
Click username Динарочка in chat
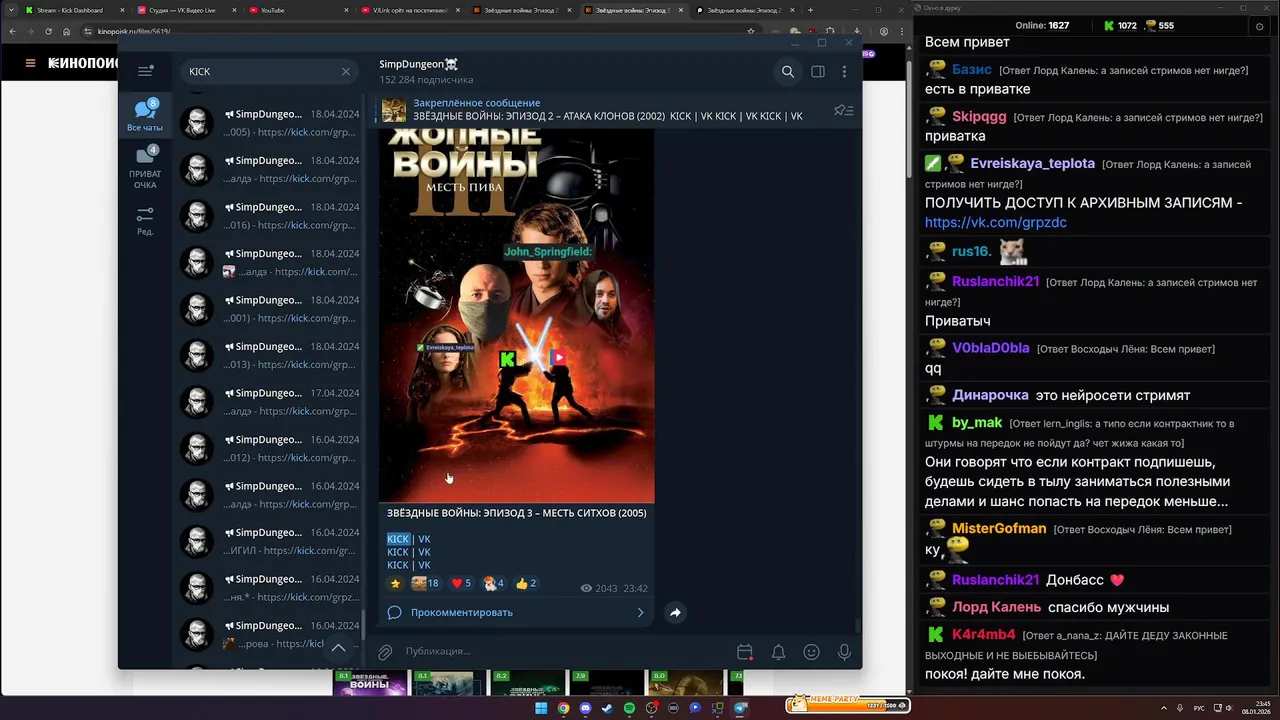[x=990, y=395]
